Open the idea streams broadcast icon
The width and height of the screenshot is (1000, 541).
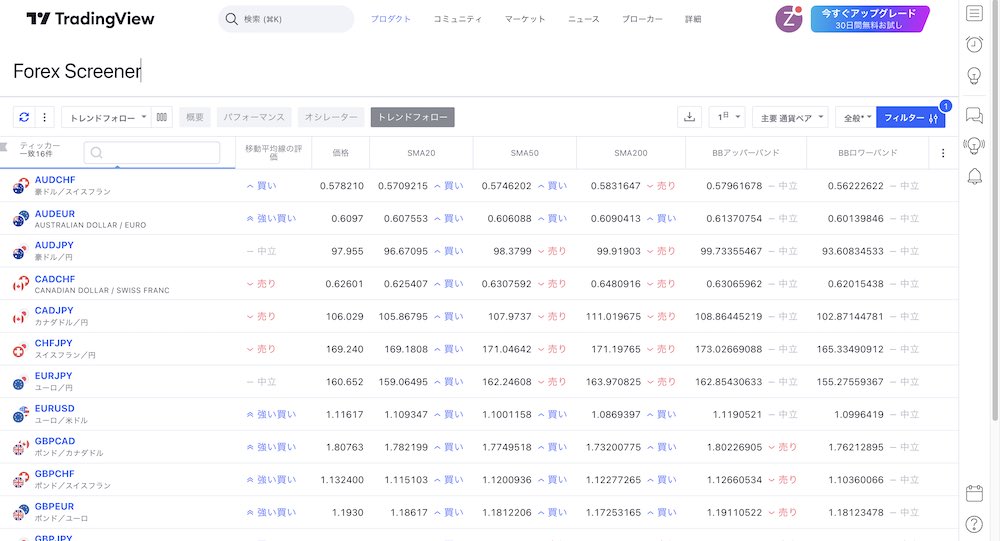tap(974, 145)
